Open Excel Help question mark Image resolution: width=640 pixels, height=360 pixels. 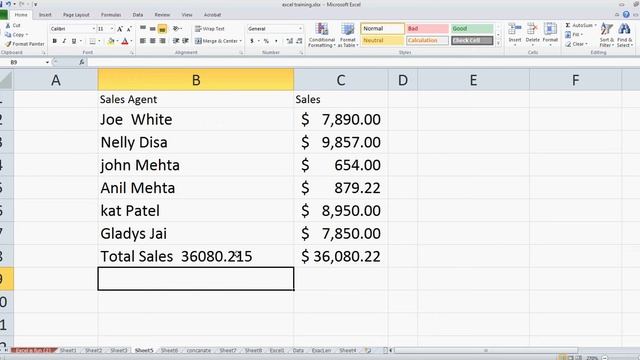click(626, 15)
